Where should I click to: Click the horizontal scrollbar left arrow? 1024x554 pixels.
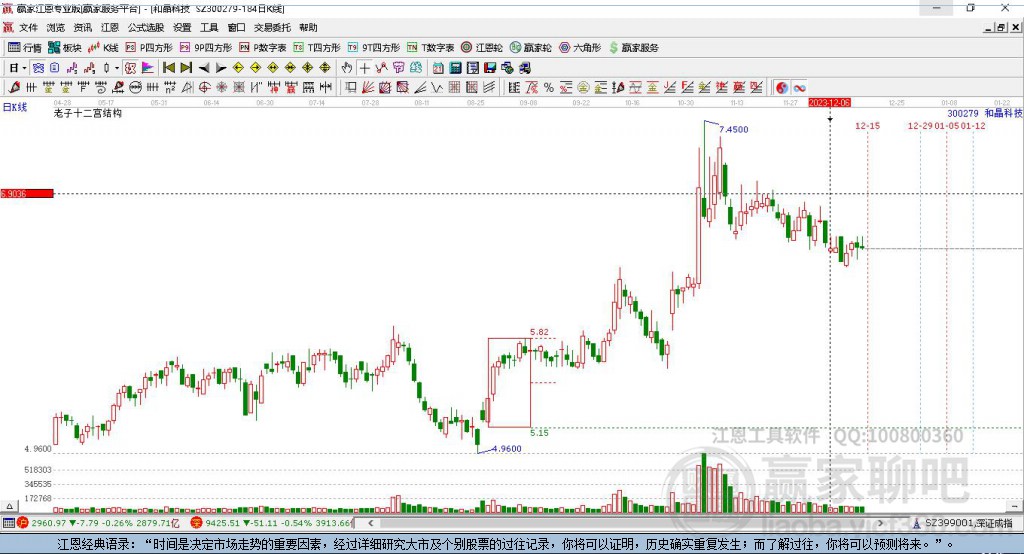coord(370,523)
